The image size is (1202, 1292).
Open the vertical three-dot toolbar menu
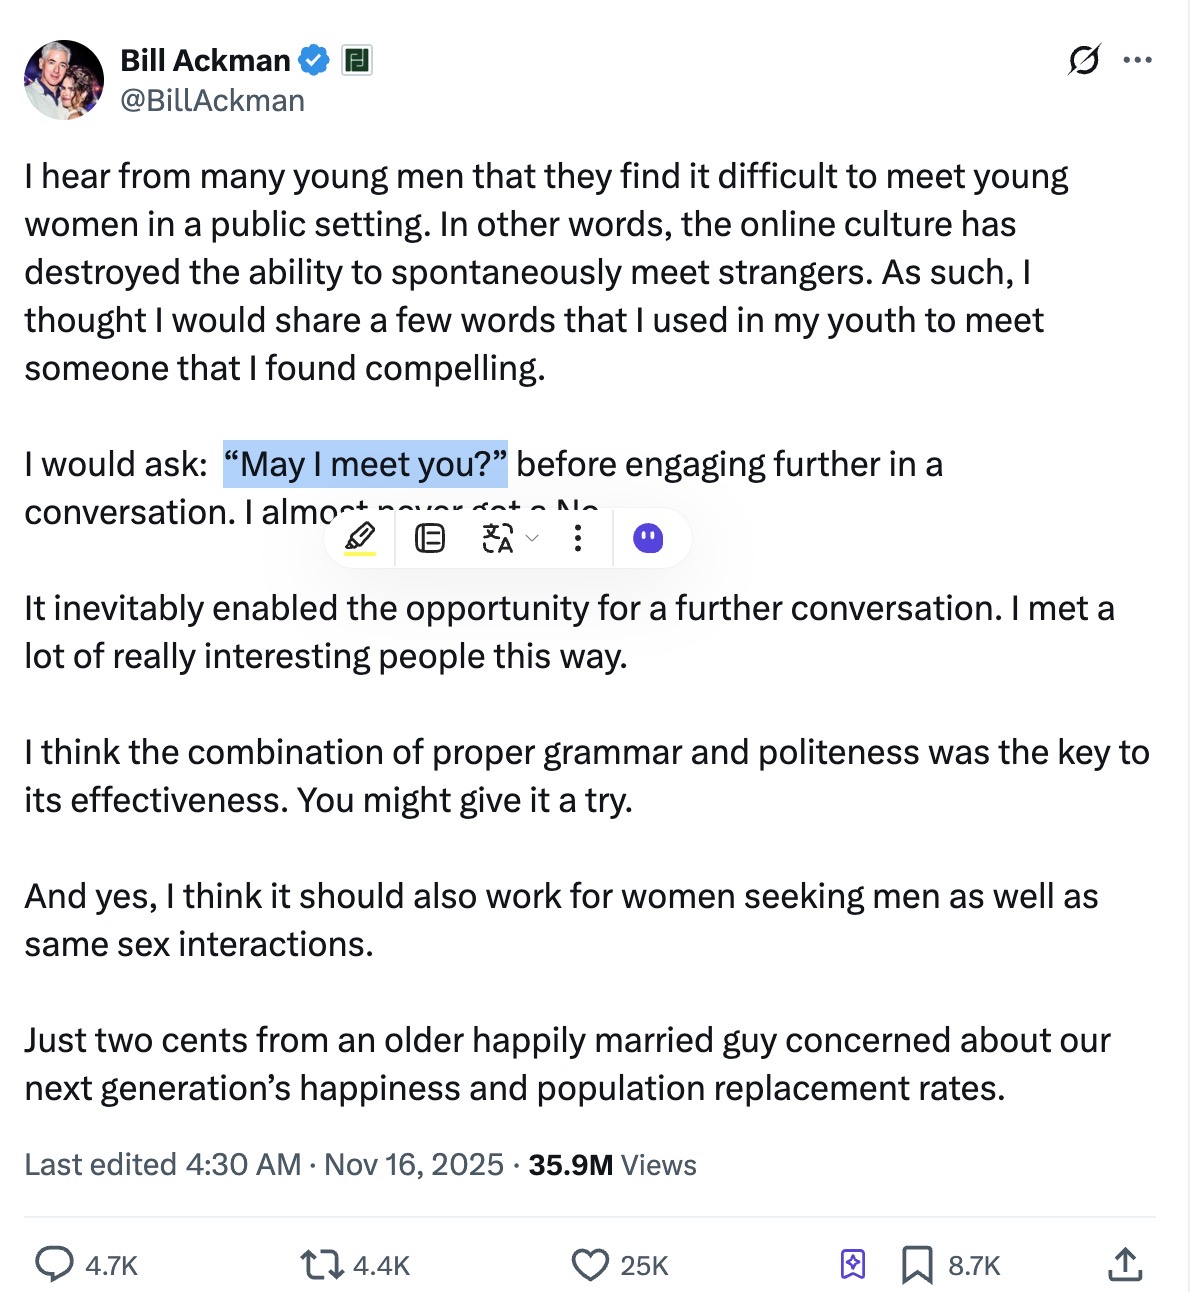point(577,539)
